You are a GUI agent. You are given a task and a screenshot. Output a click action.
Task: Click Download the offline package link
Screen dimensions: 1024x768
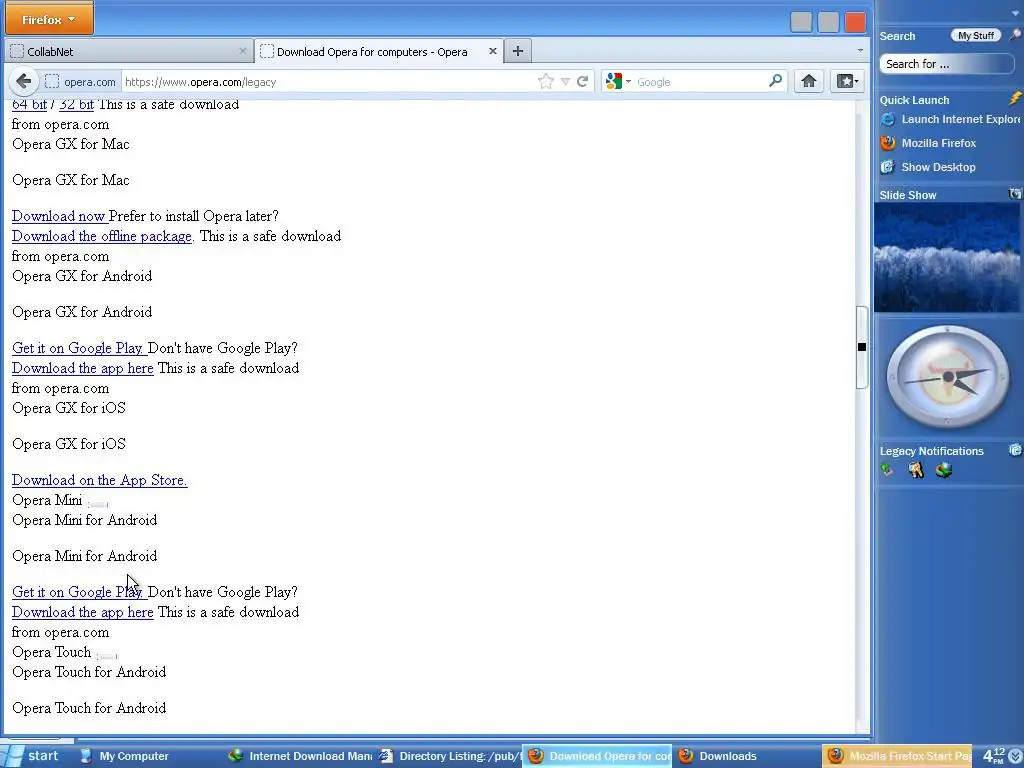pyautogui.click(x=102, y=236)
